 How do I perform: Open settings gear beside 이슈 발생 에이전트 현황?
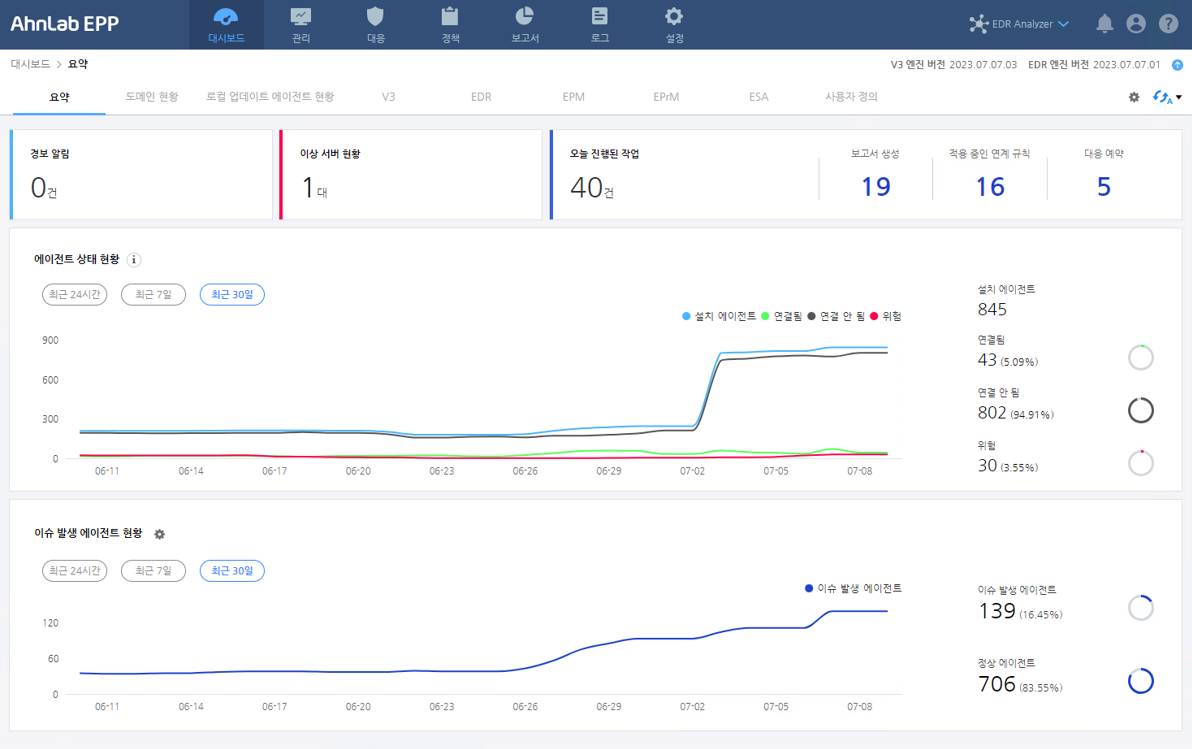(x=159, y=534)
